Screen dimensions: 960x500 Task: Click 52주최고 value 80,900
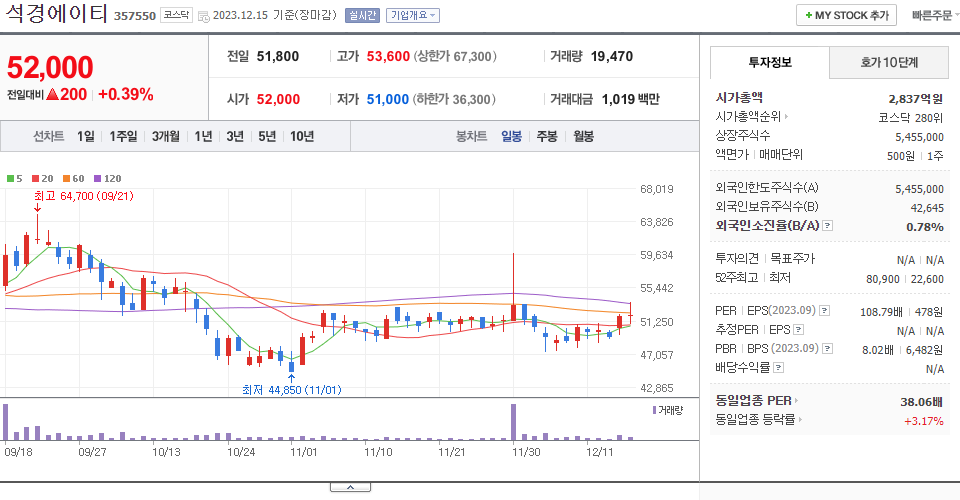pyautogui.click(x=883, y=278)
